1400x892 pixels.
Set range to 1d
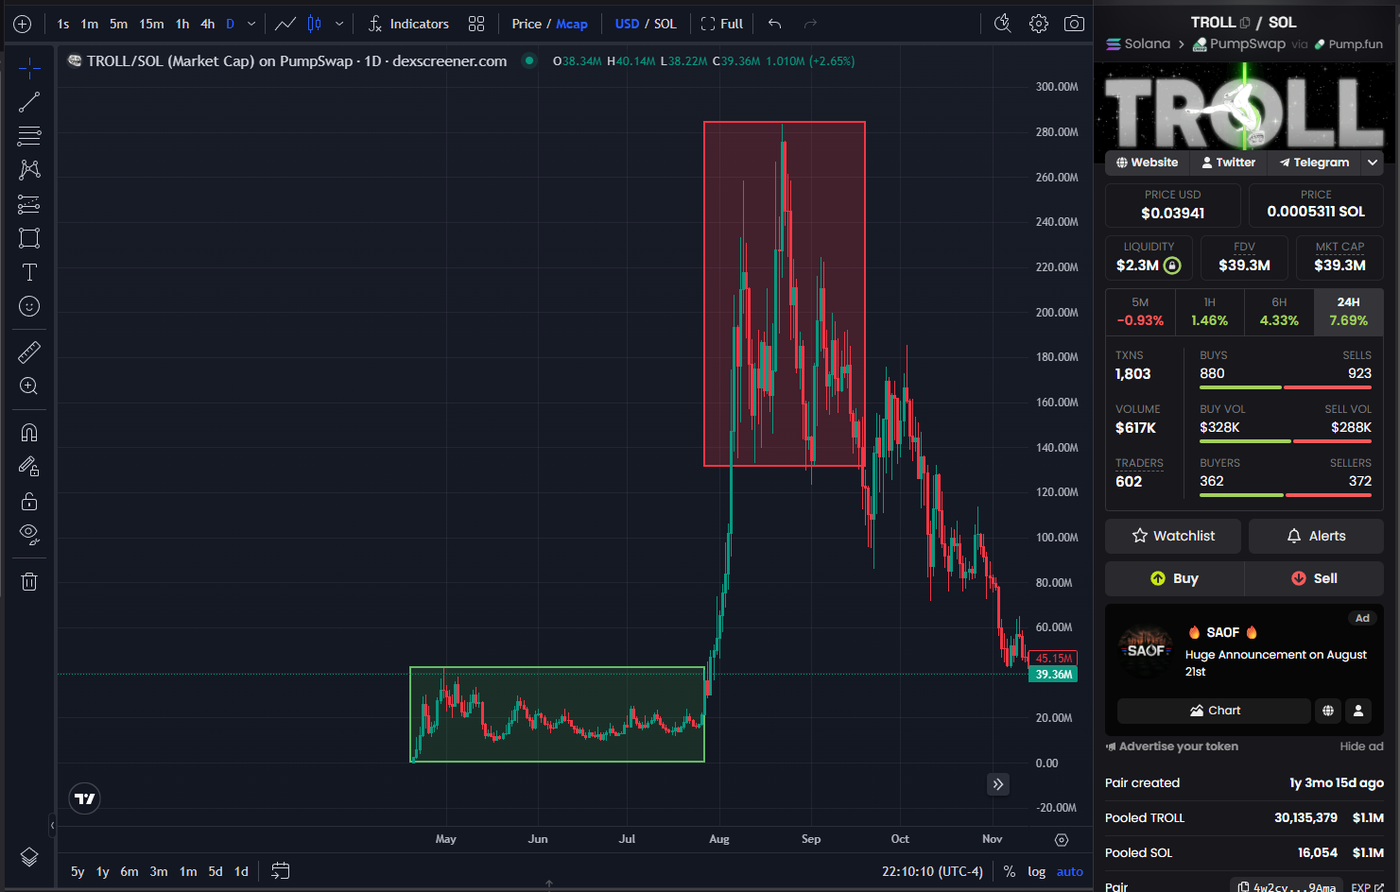pyautogui.click(x=241, y=871)
